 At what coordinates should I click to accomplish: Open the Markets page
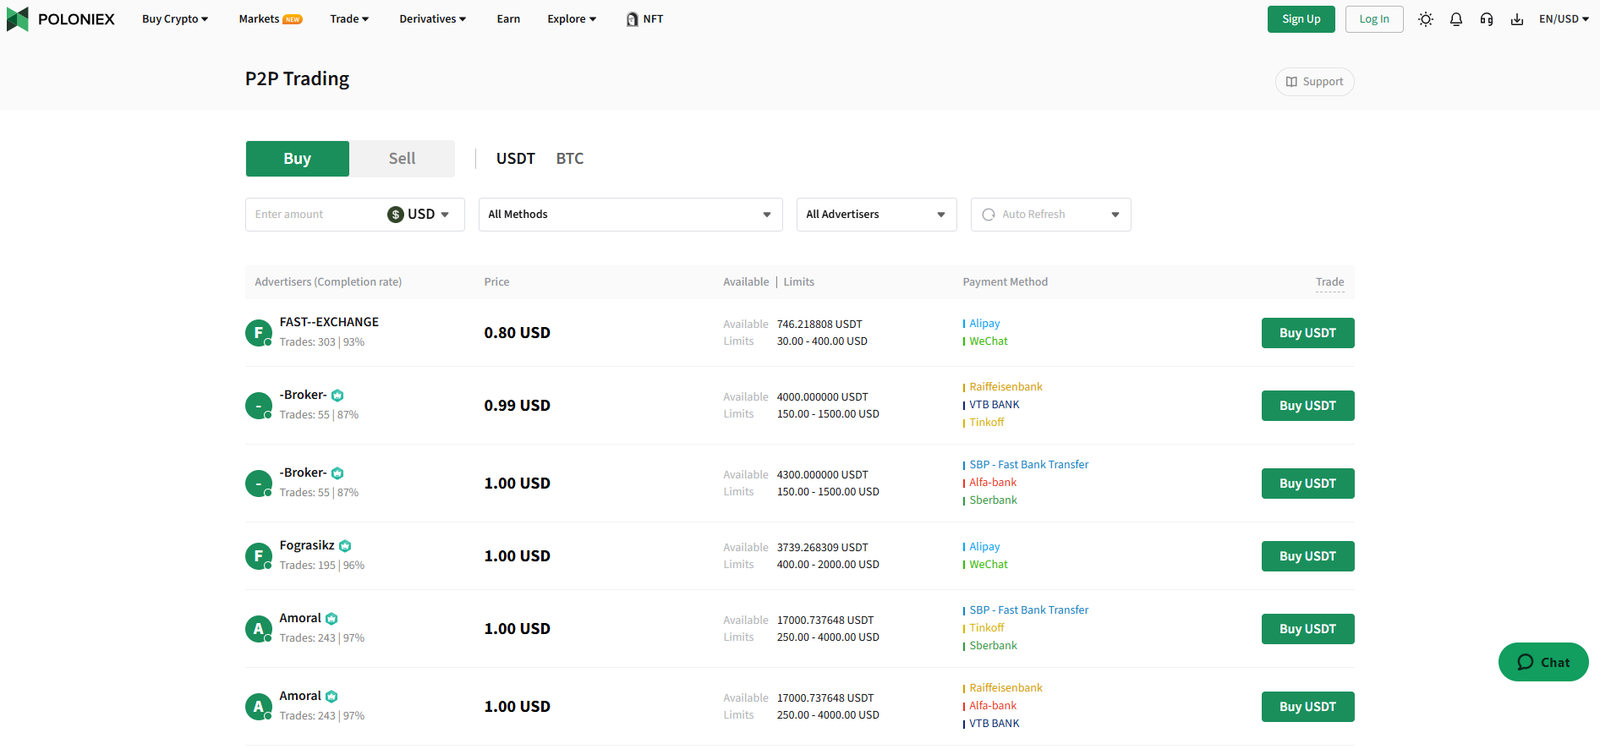point(259,19)
